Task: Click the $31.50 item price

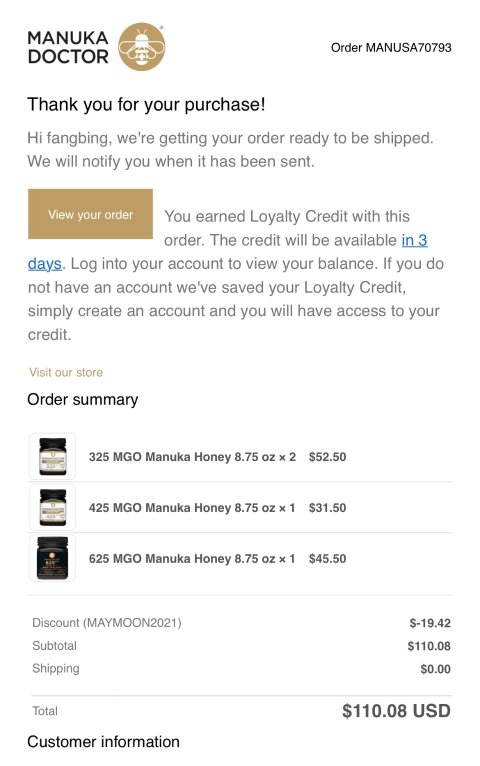Action: click(x=327, y=508)
